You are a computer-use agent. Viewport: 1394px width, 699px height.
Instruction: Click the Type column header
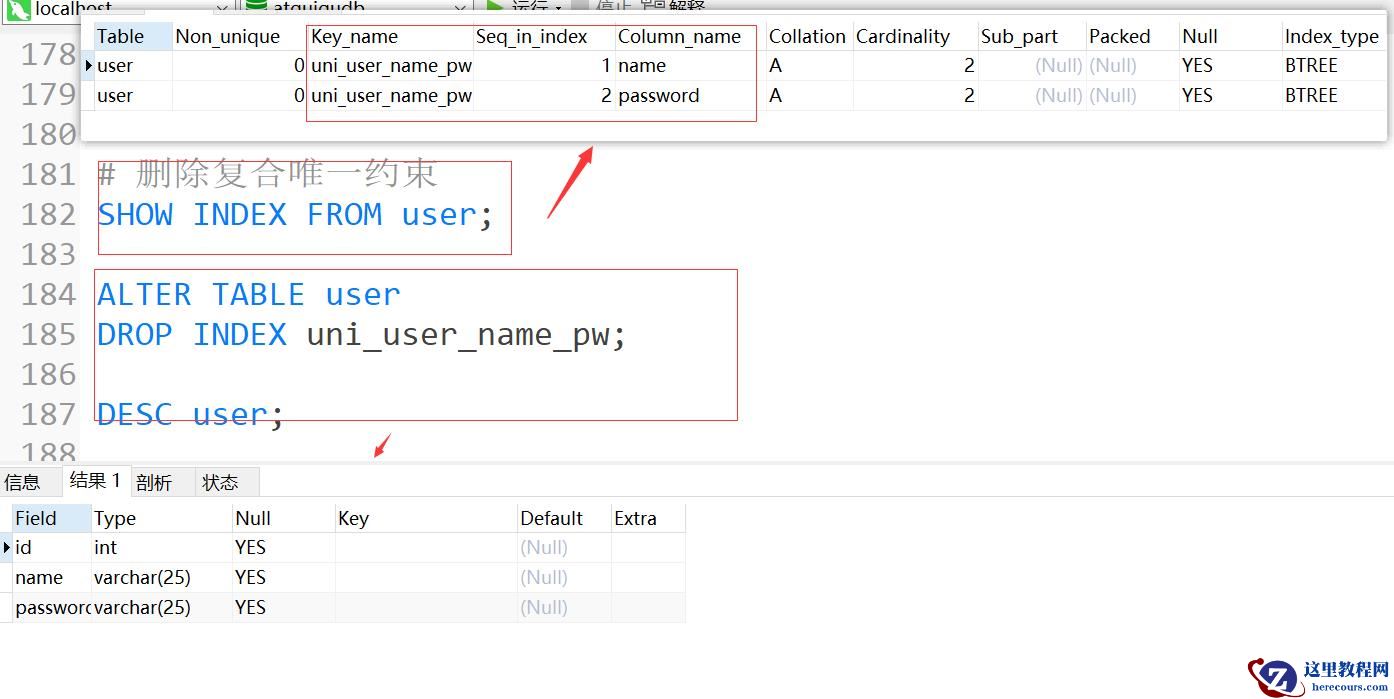161,518
